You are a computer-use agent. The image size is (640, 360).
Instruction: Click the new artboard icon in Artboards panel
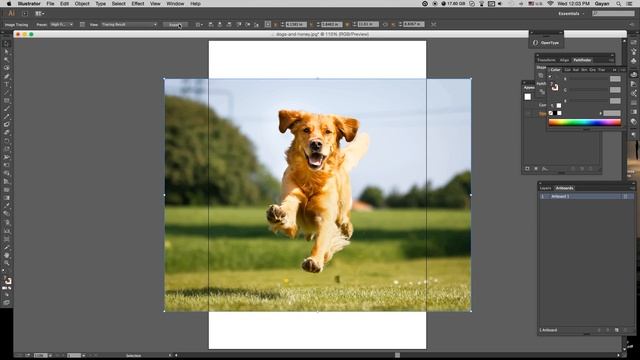[617, 330]
